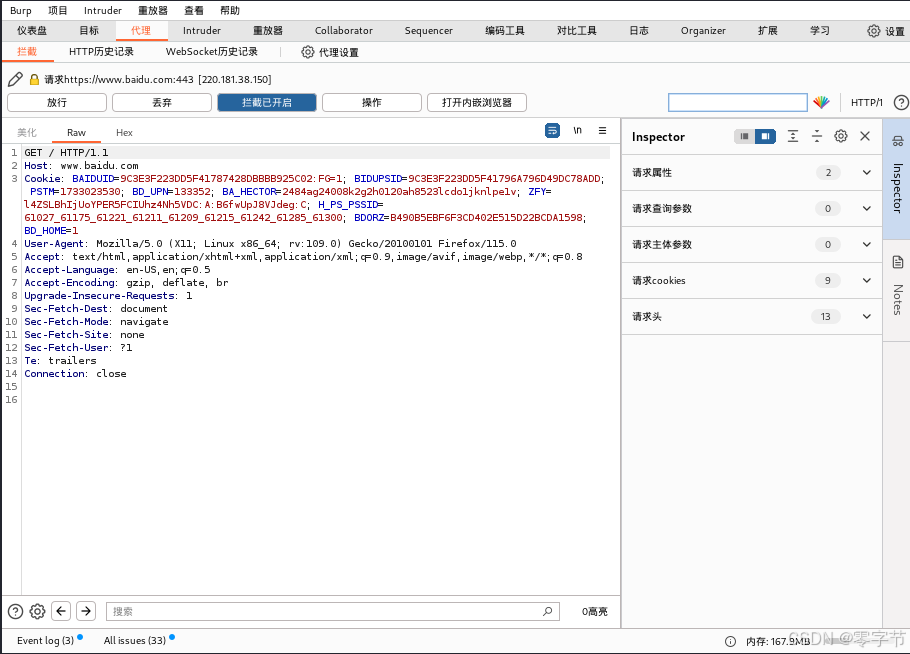The image size is (910, 654).
Task: Toggle the 拦截已开启 intercept button
Action: (267, 103)
